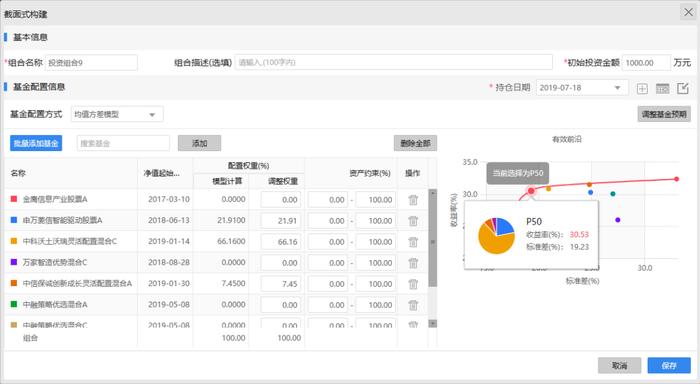Screen dimensions: 700x384
Task: Click the red color swatch of 金鹰信息产业股票A
Action: [x=14, y=199]
